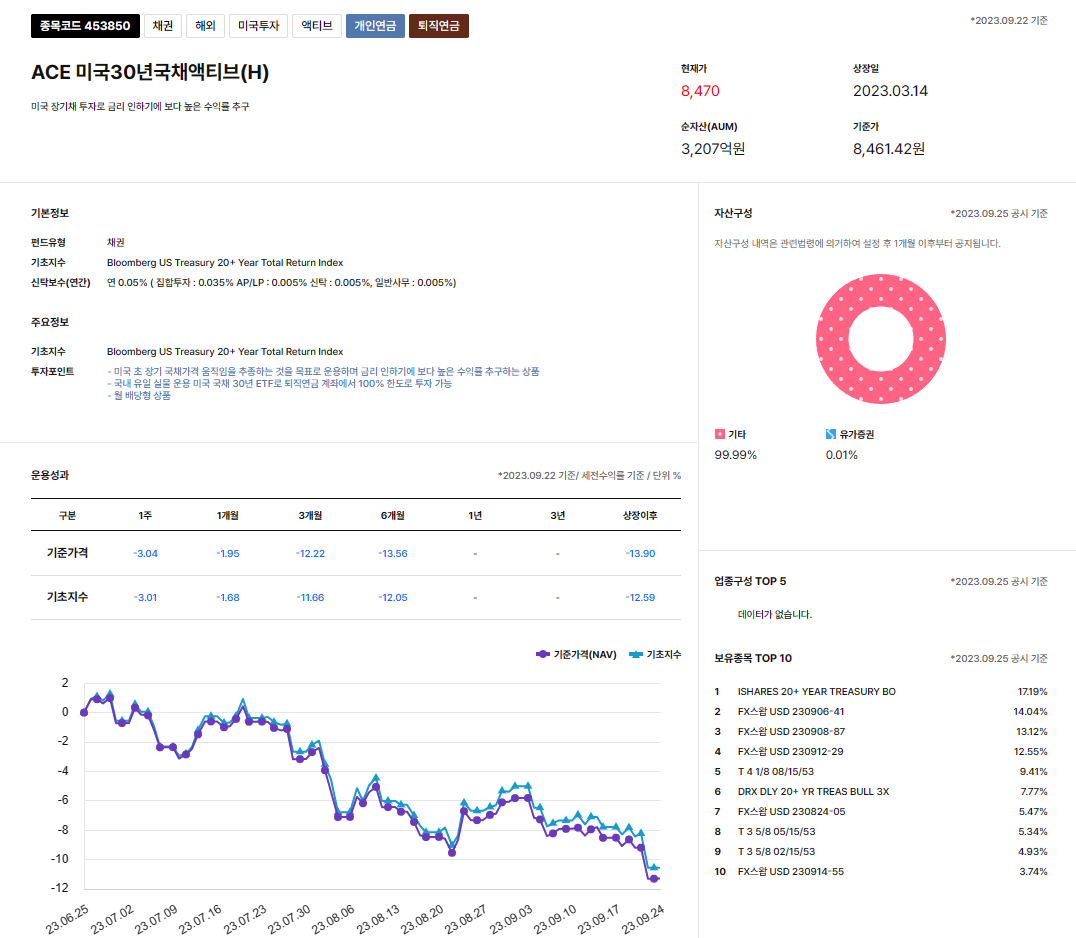
Task: Click holding FX스왑 USD 230906-41
Action: [791, 712]
